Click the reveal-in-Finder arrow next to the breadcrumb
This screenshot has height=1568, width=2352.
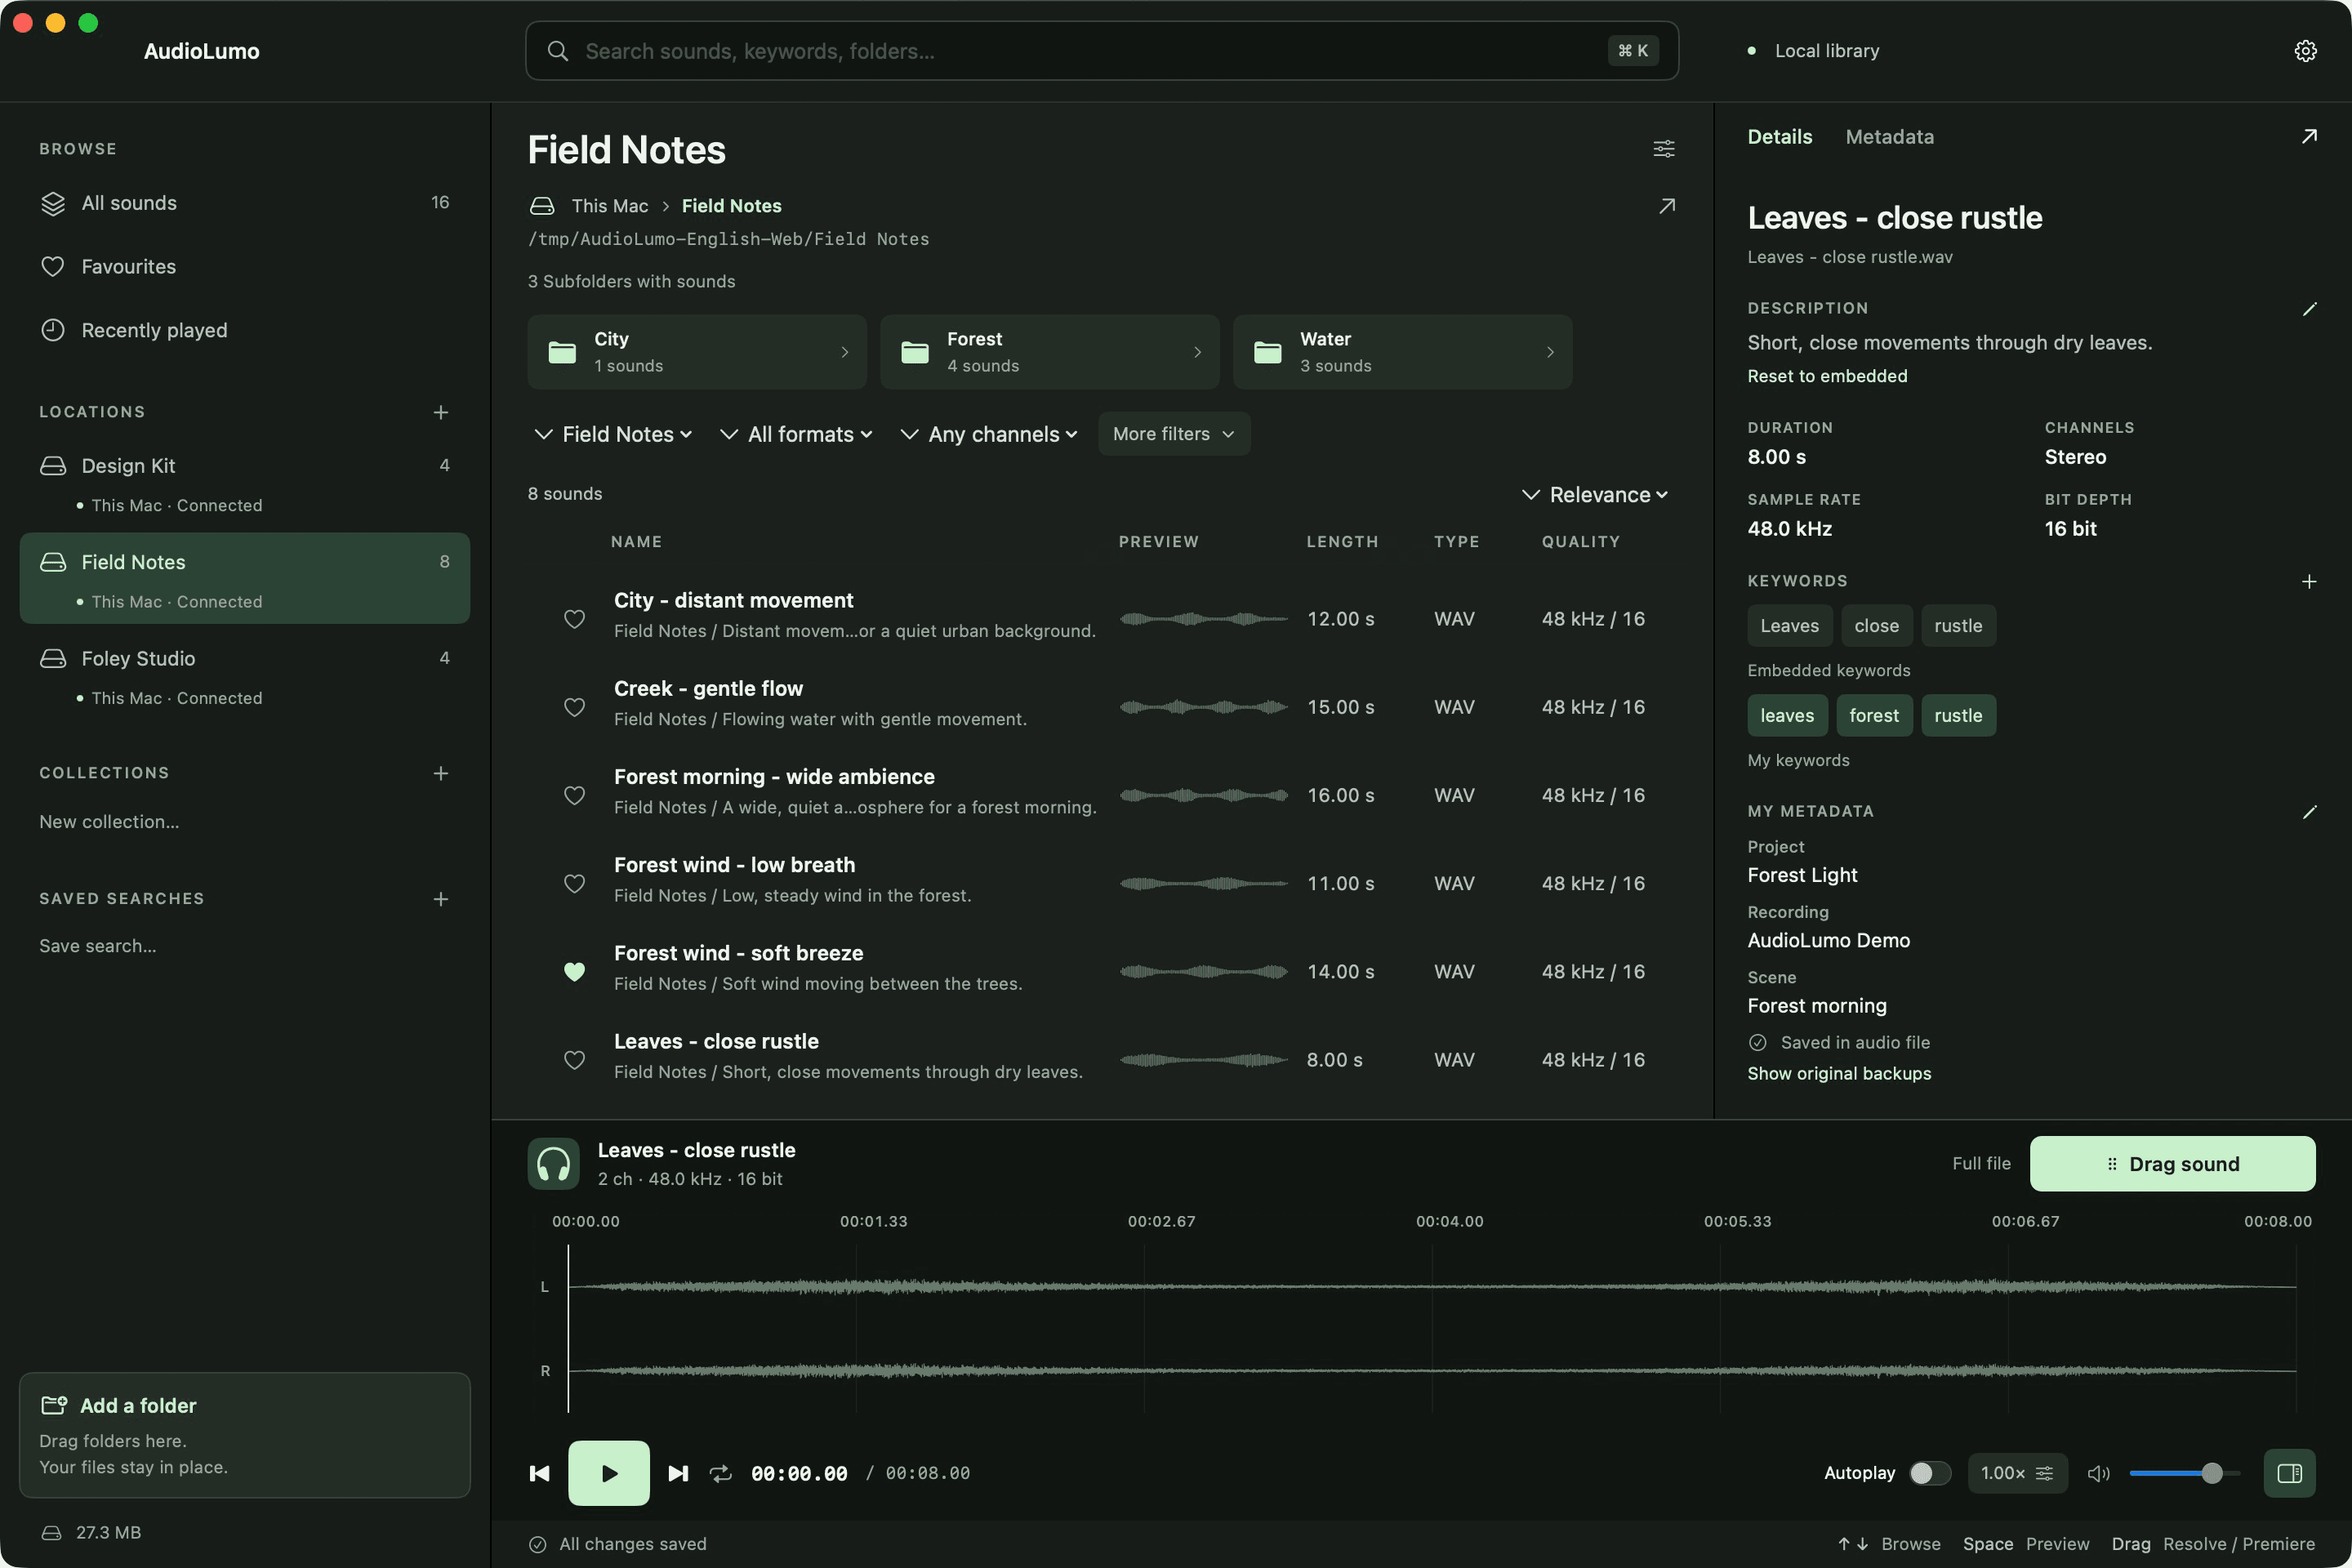point(1667,206)
